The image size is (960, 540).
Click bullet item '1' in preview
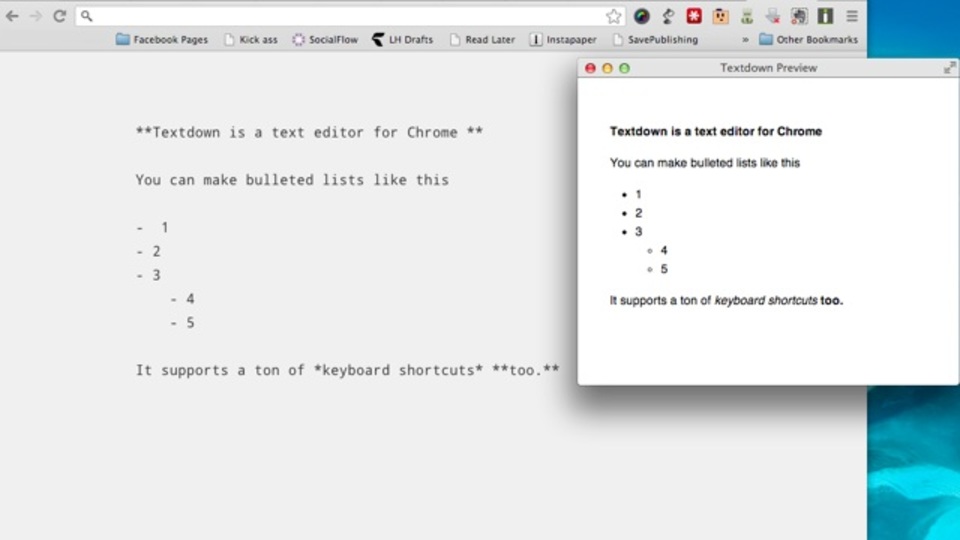[x=638, y=195]
